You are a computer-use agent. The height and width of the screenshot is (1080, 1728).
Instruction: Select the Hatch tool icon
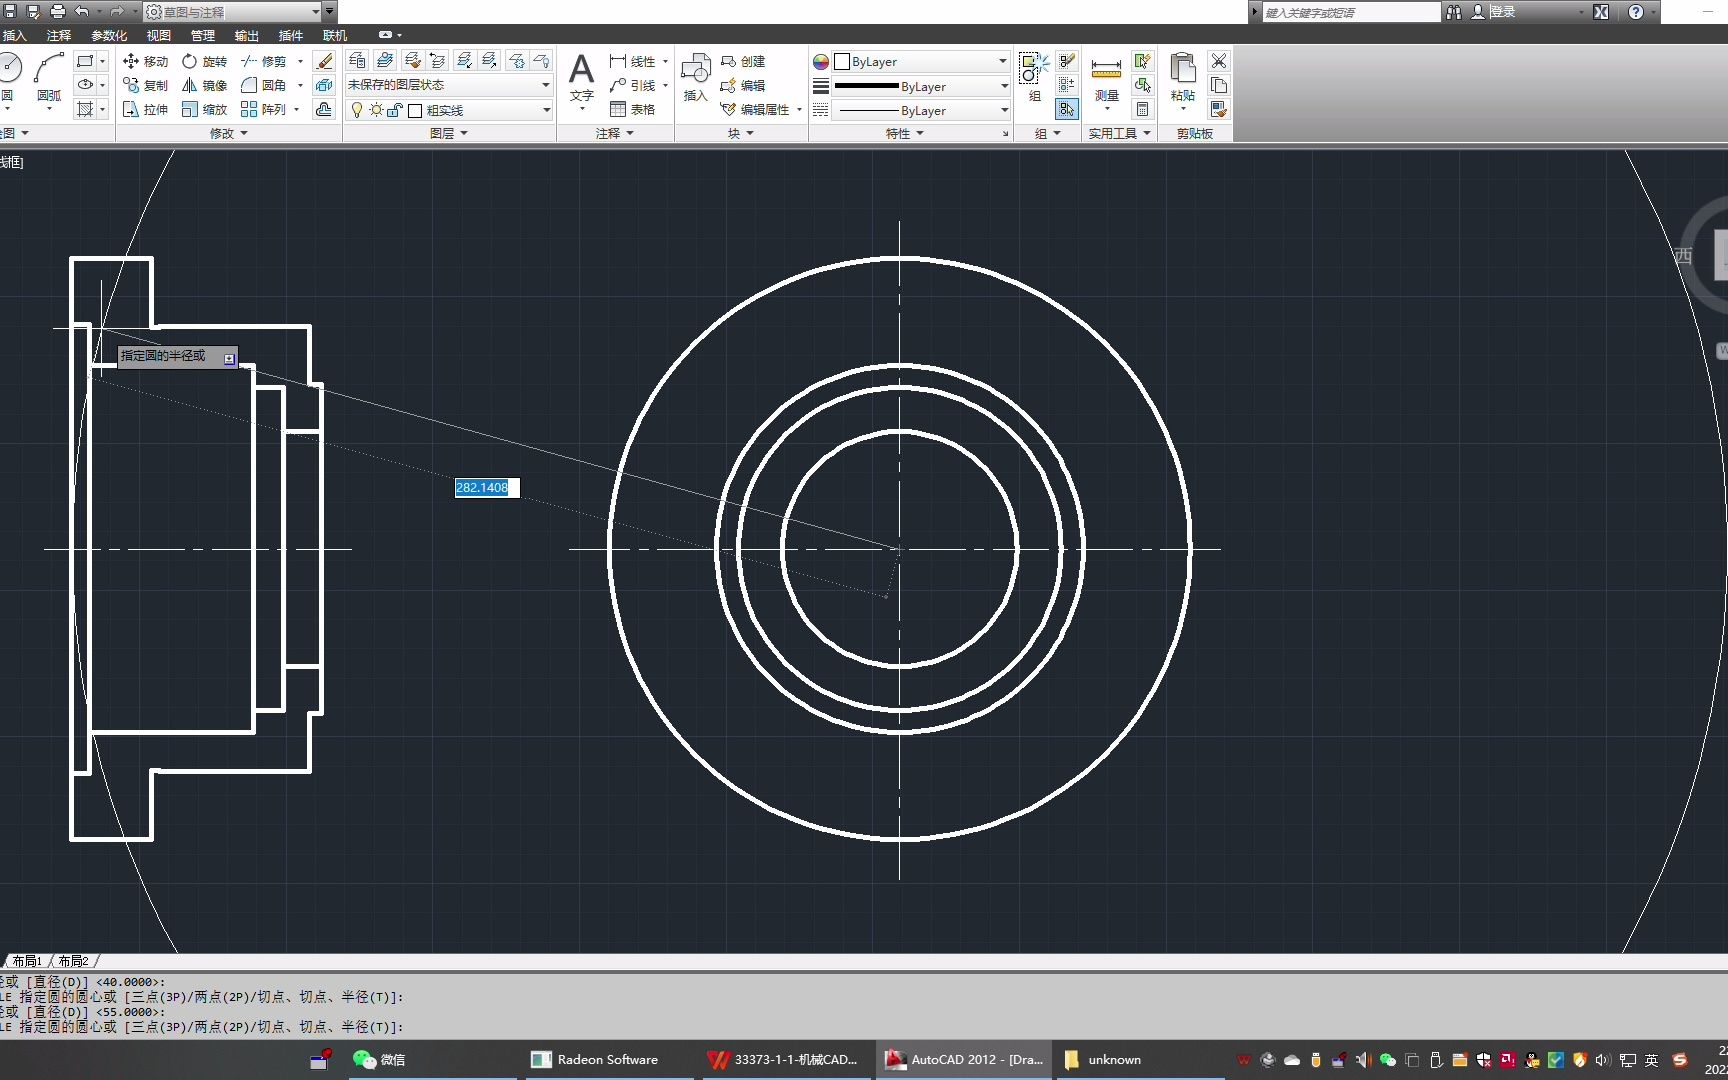point(85,109)
